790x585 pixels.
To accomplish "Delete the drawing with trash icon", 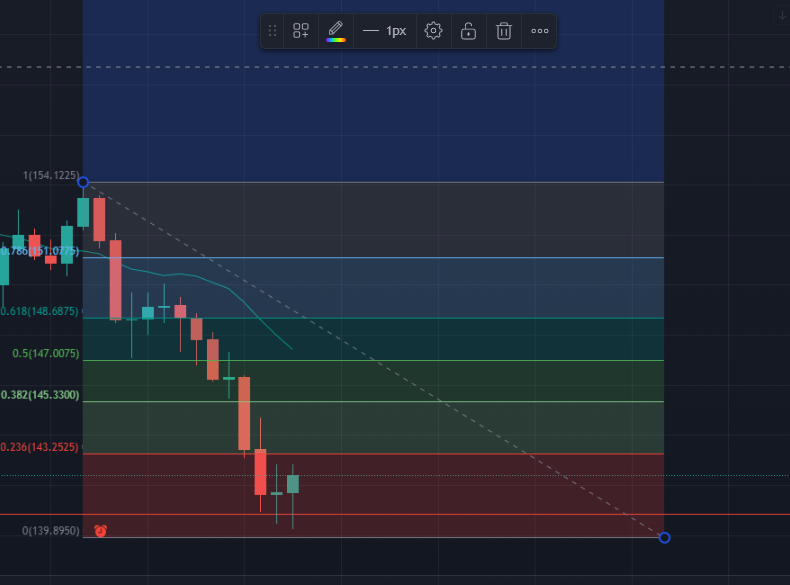I will pos(504,31).
